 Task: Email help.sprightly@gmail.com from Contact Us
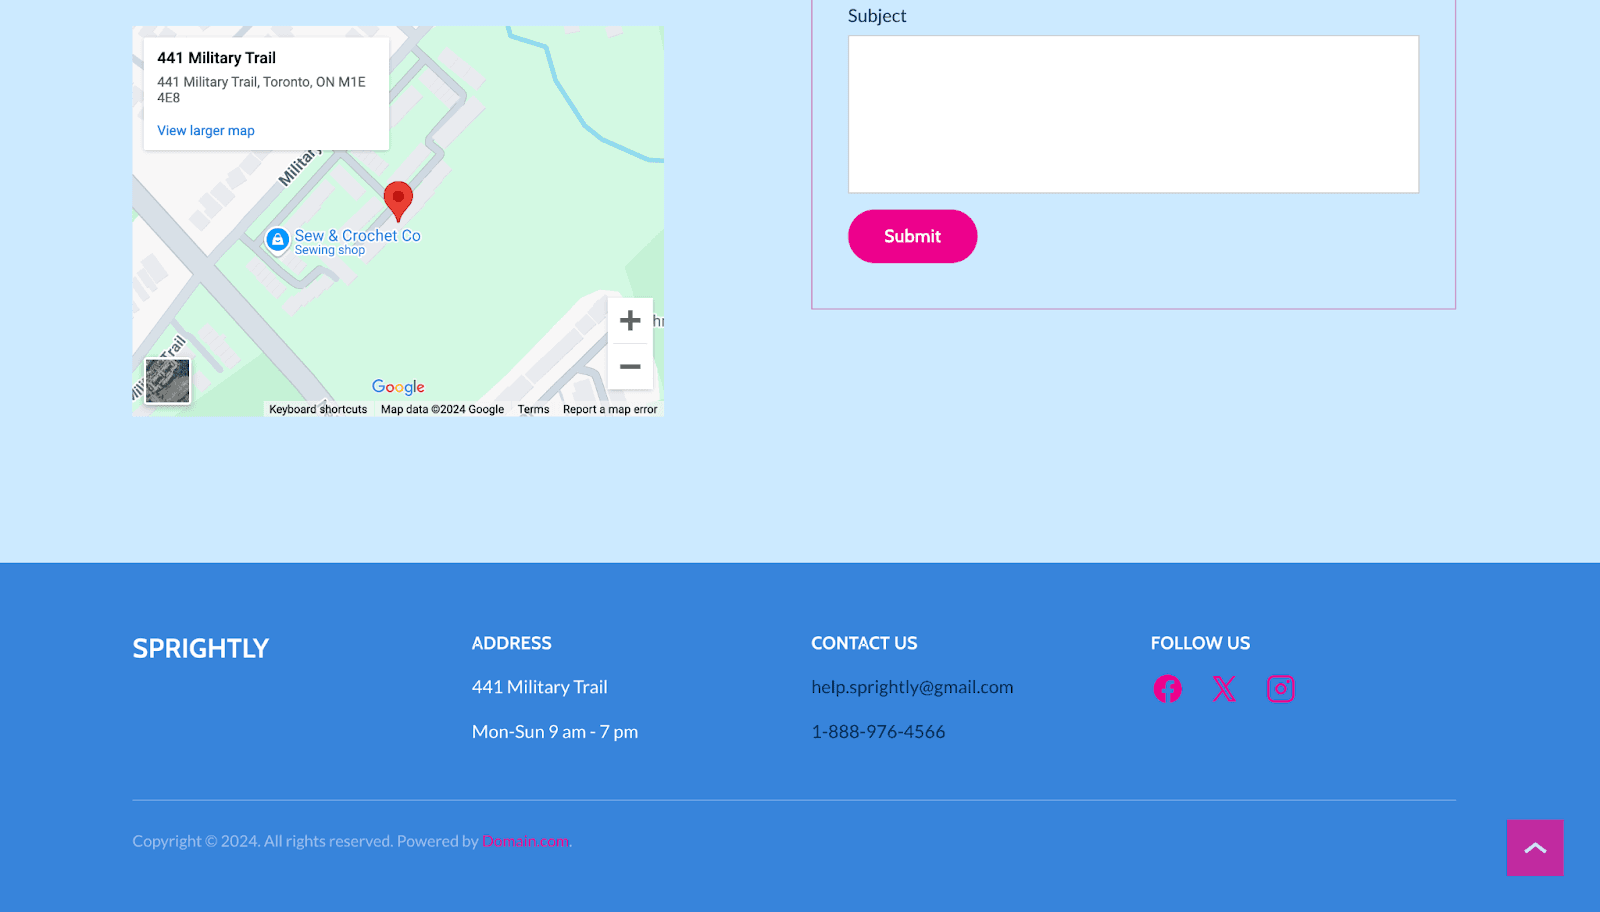pos(912,687)
